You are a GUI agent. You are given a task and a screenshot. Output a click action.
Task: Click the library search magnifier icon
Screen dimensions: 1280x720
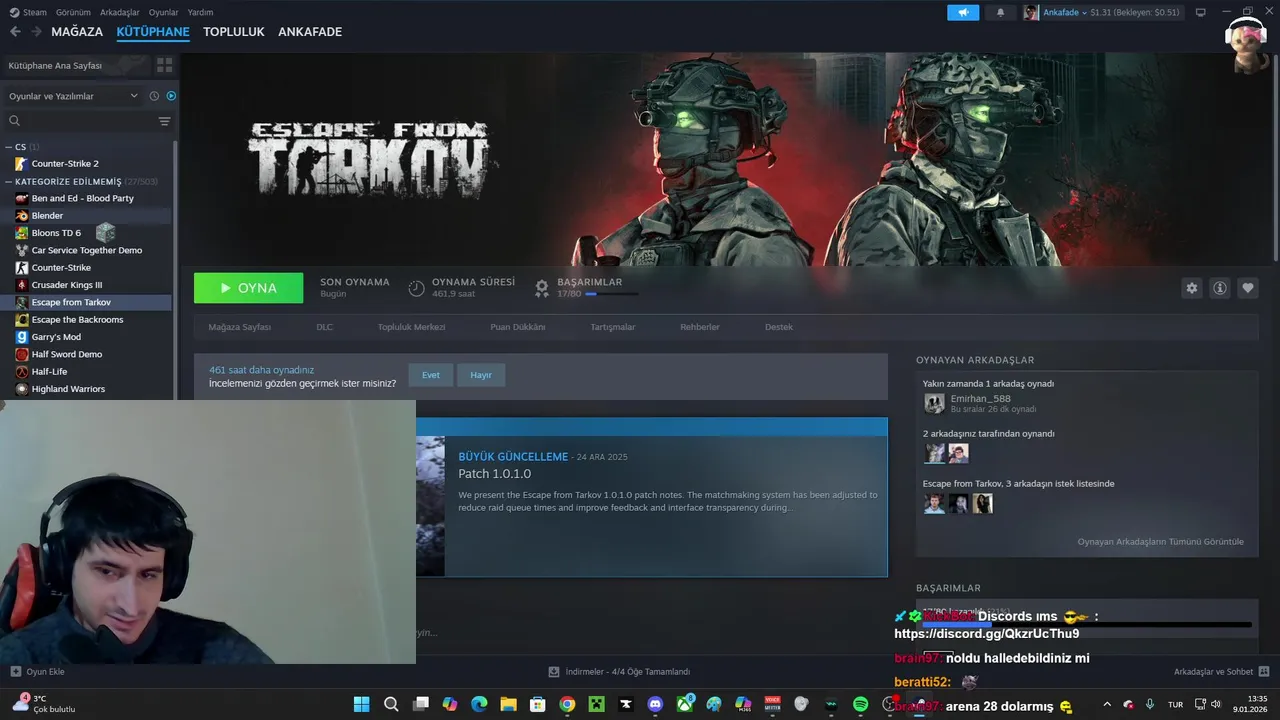point(15,121)
